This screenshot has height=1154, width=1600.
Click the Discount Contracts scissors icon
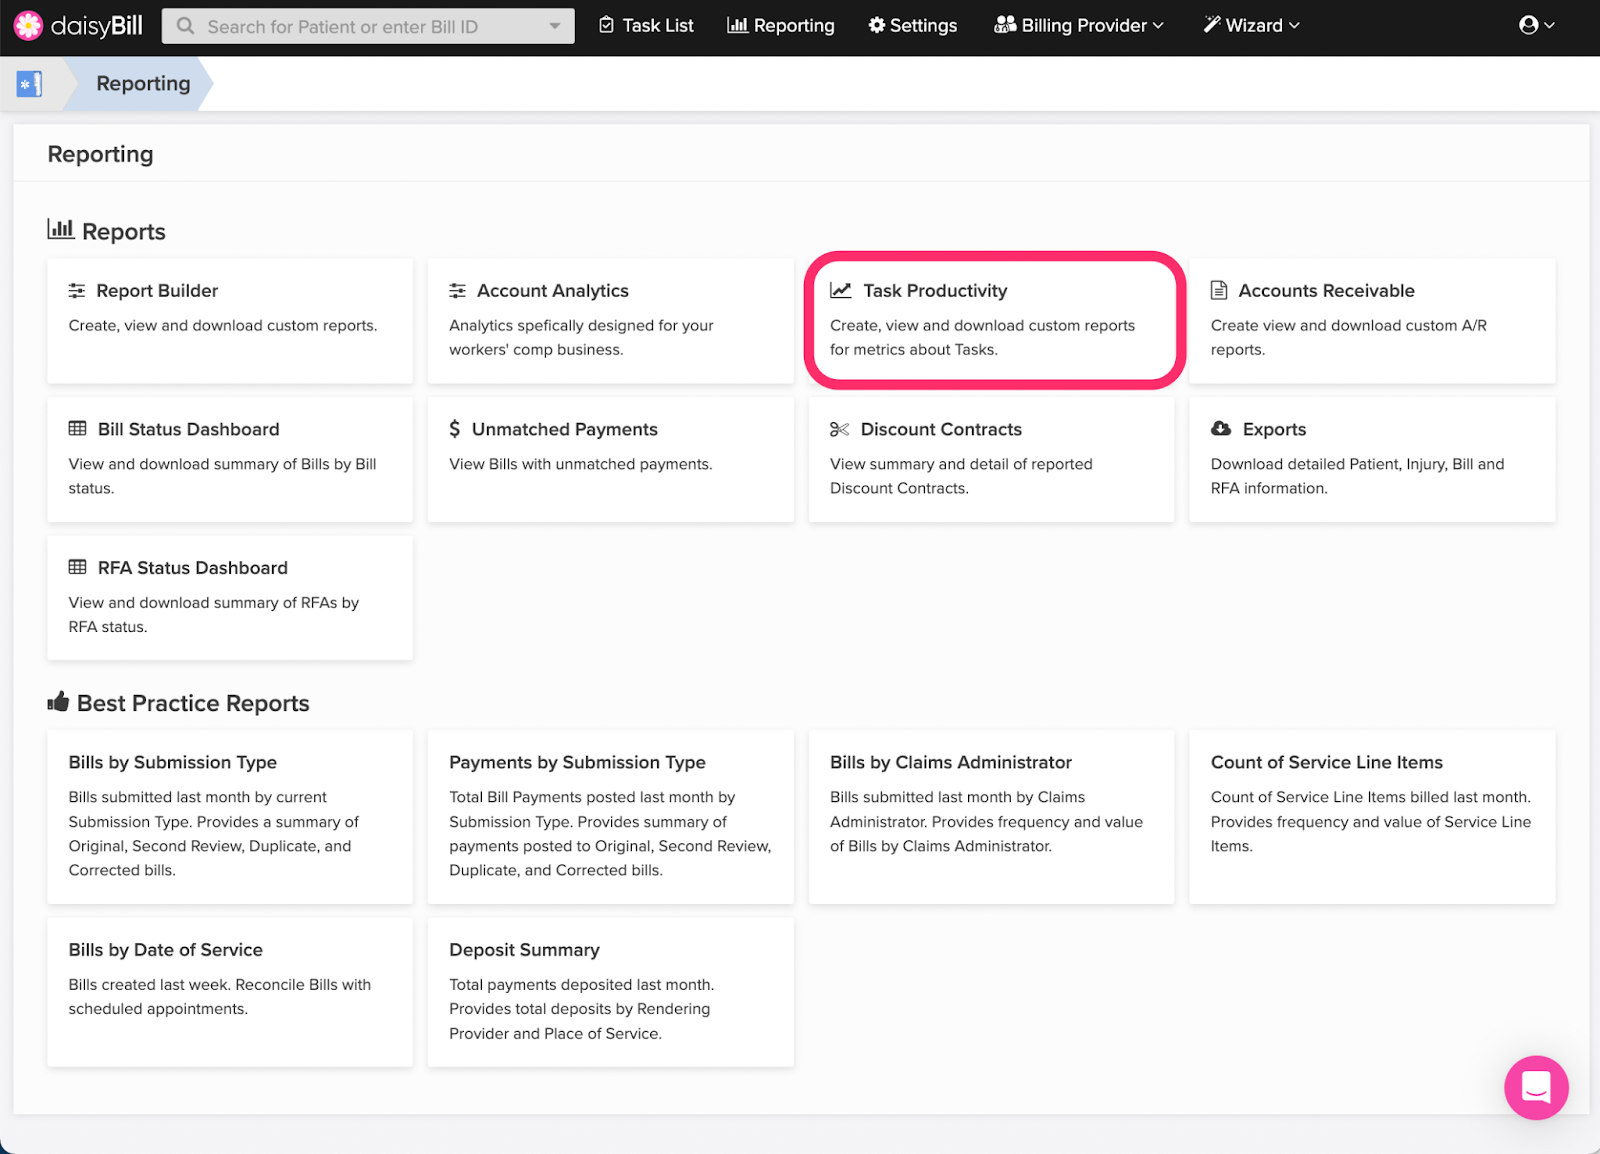839,429
